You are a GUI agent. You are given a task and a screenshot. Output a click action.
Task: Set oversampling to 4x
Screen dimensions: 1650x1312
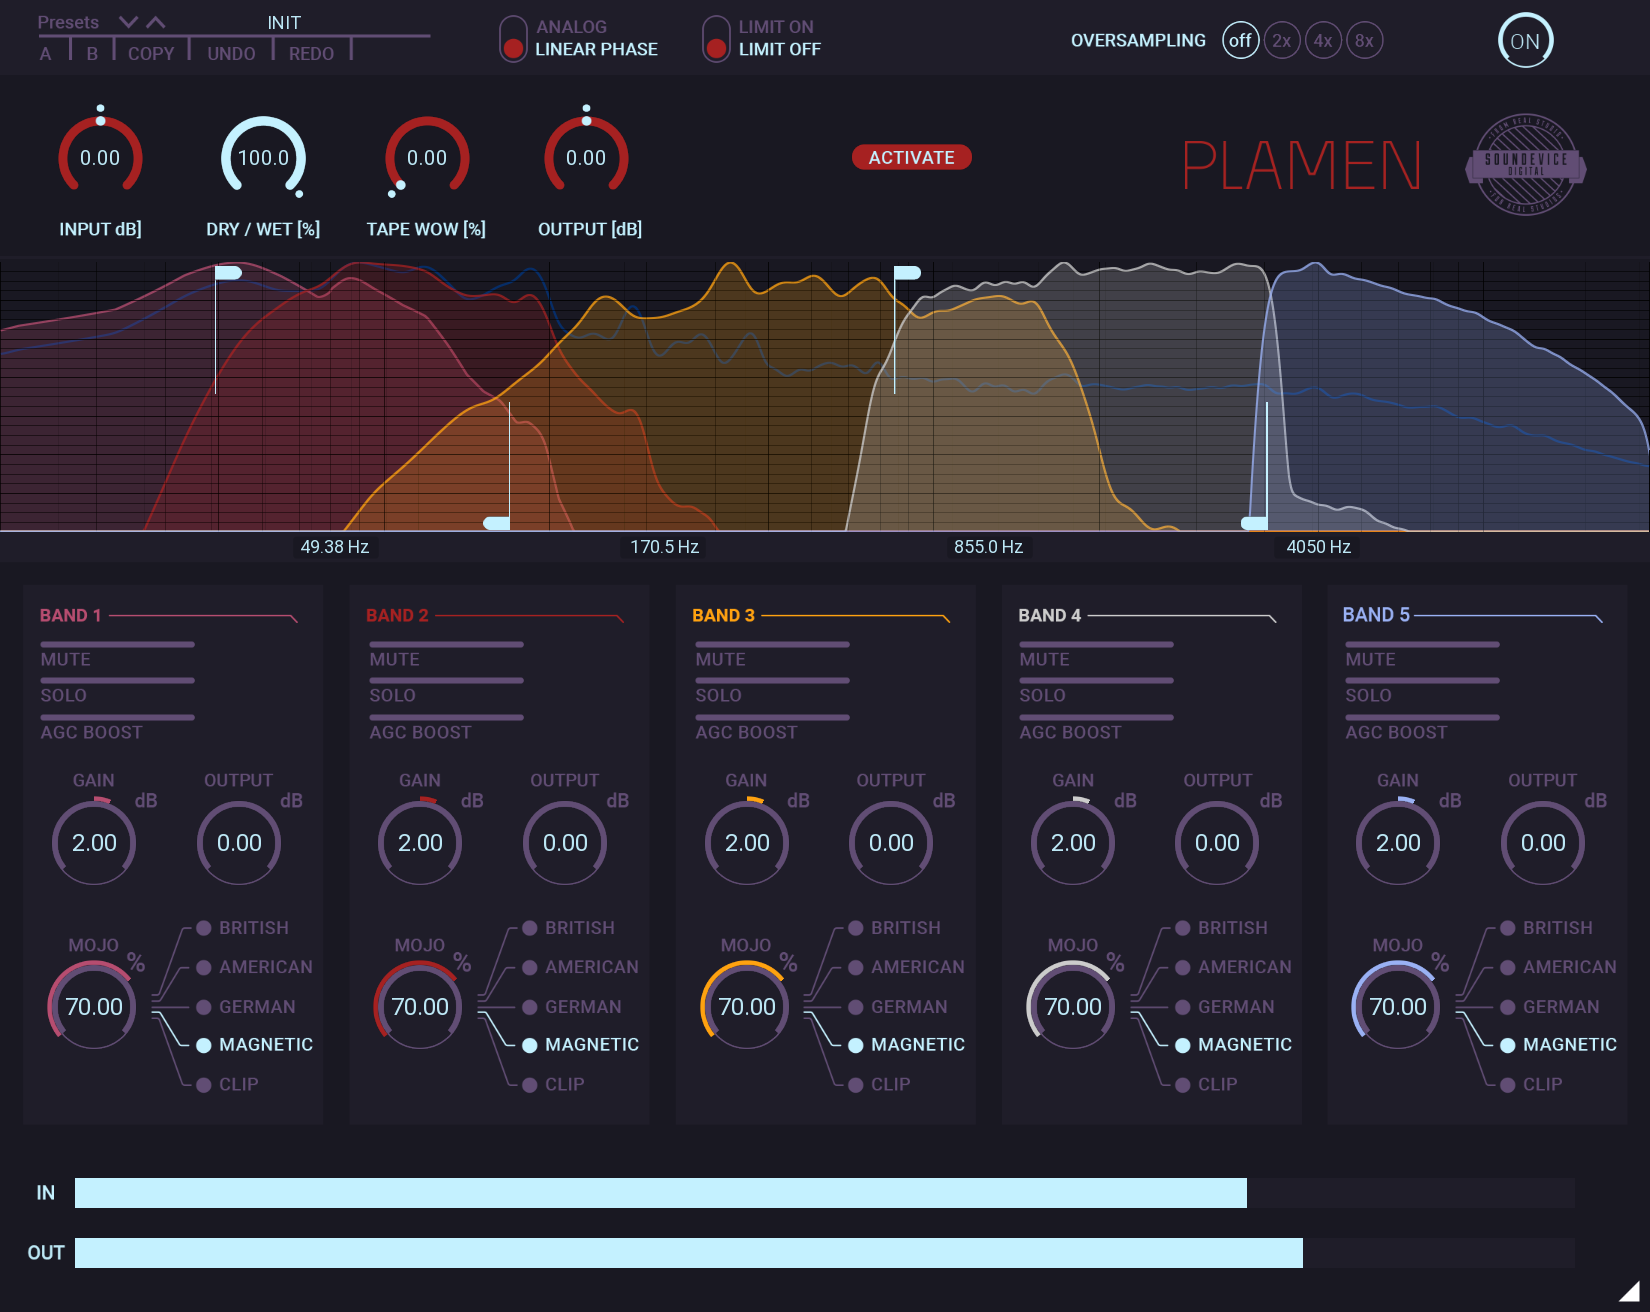(1323, 41)
